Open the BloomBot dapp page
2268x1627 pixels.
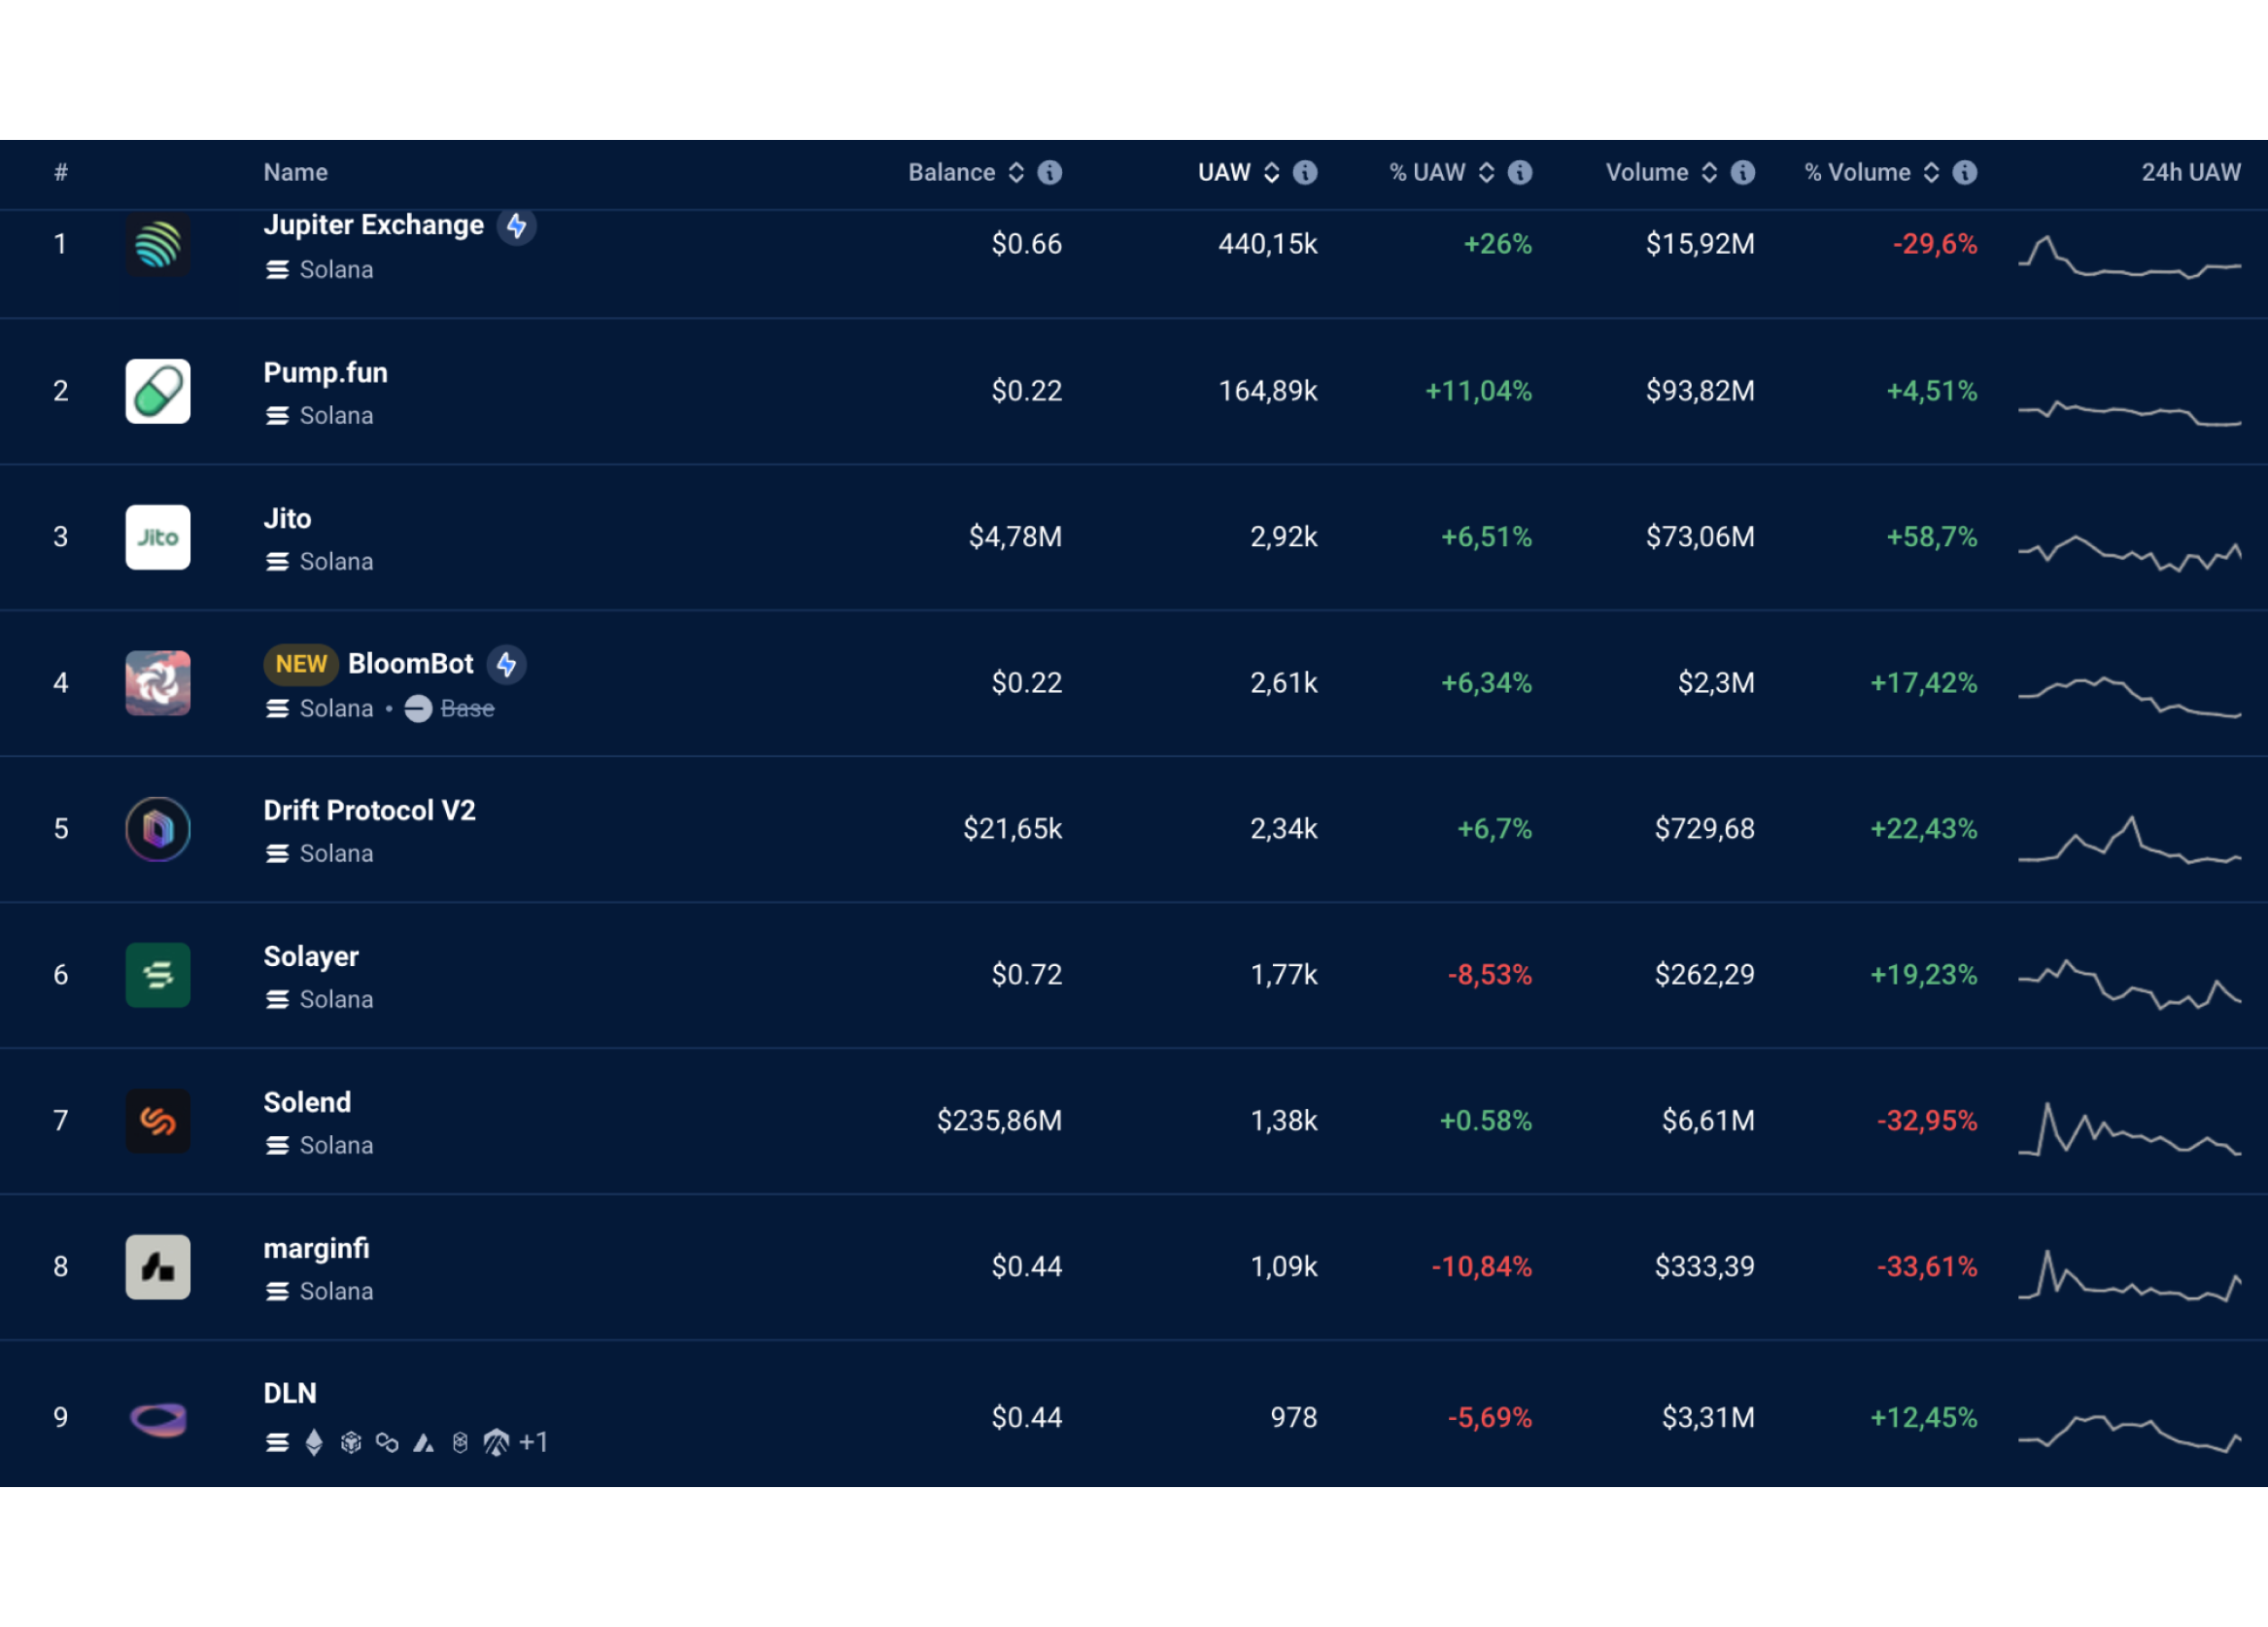(410, 664)
